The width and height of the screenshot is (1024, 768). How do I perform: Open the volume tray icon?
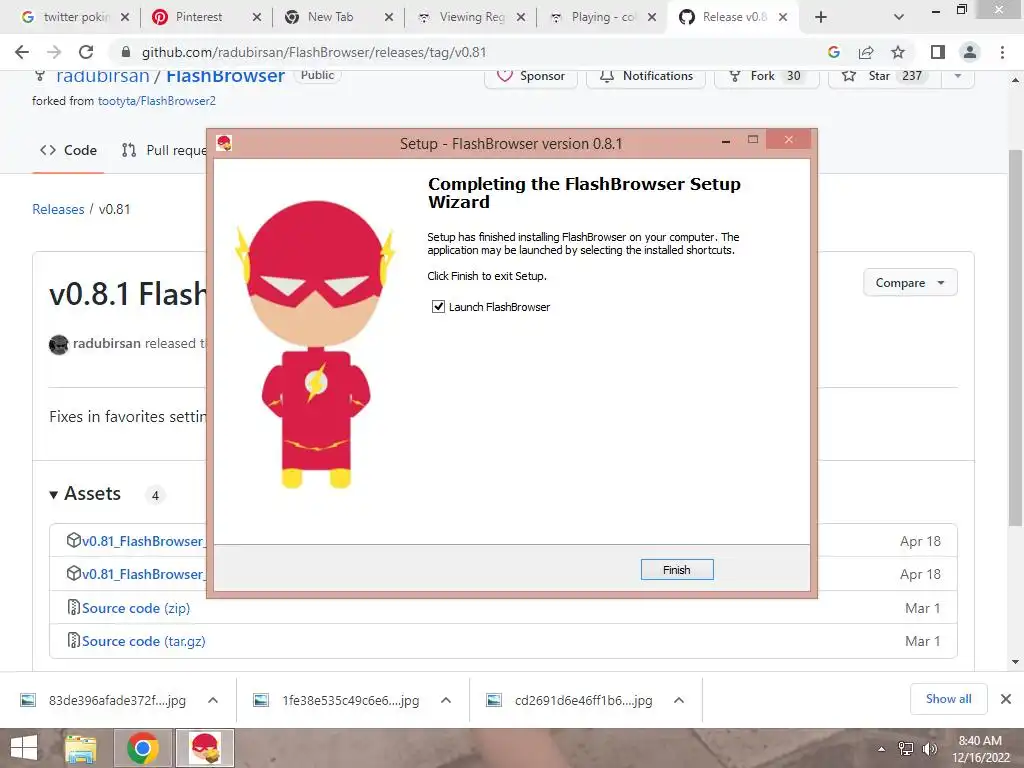[929, 749]
